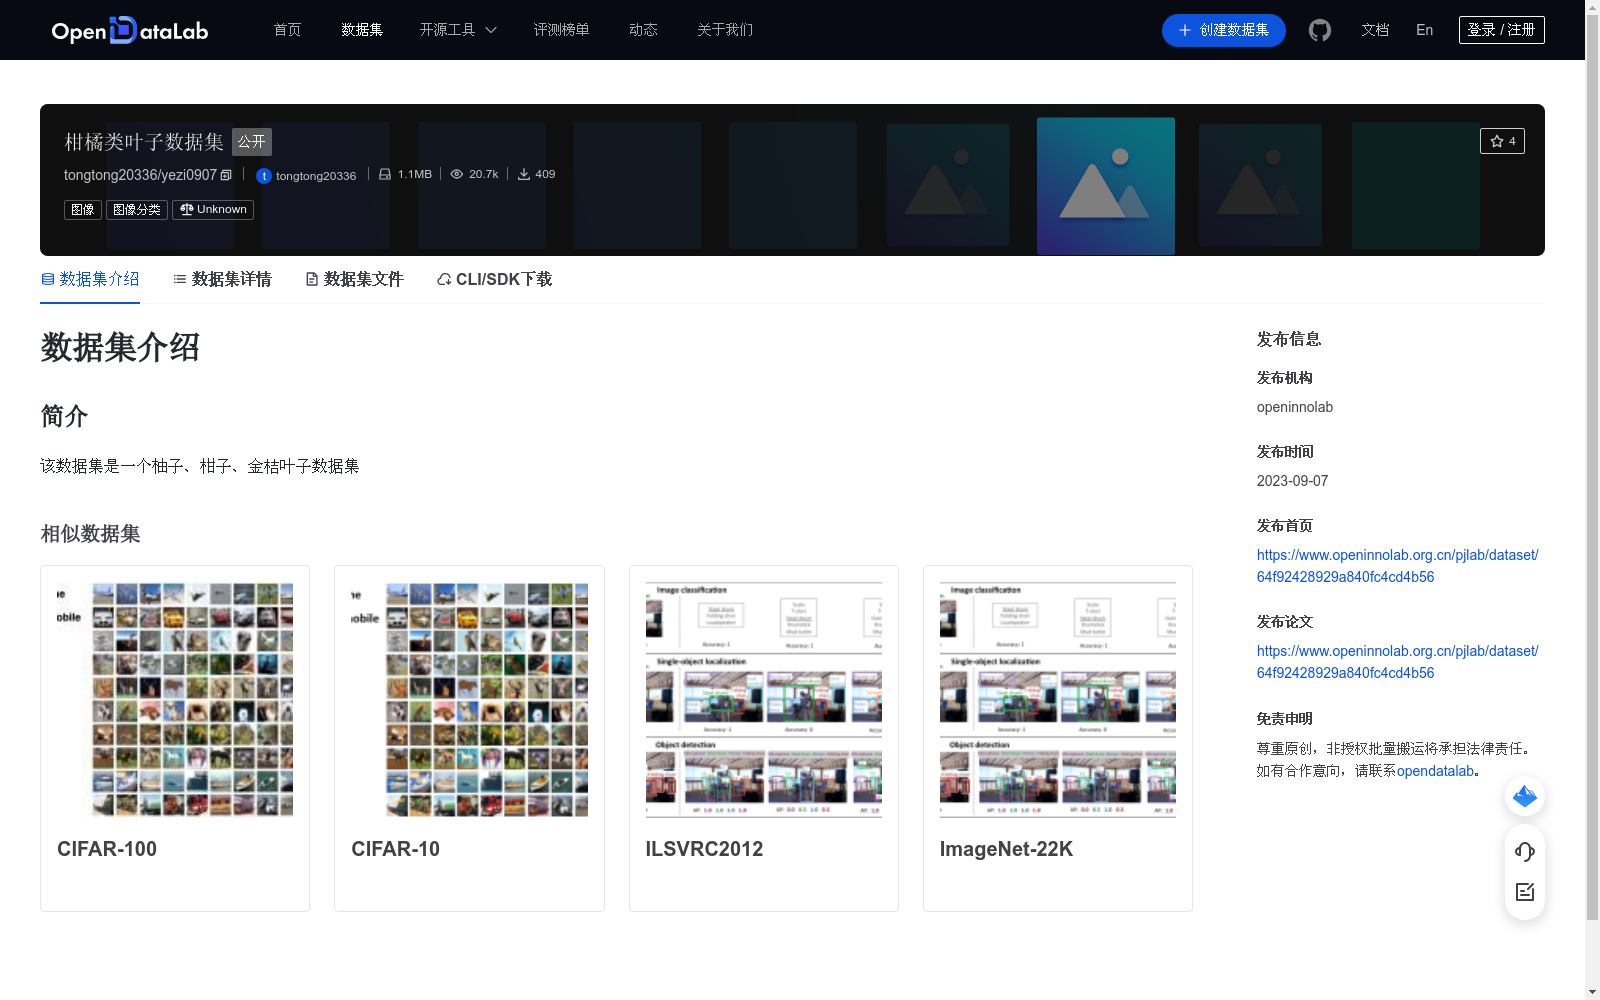Click the tongtong20336 user avatar
This screenshot has width=1600, height=1000.
264,176
